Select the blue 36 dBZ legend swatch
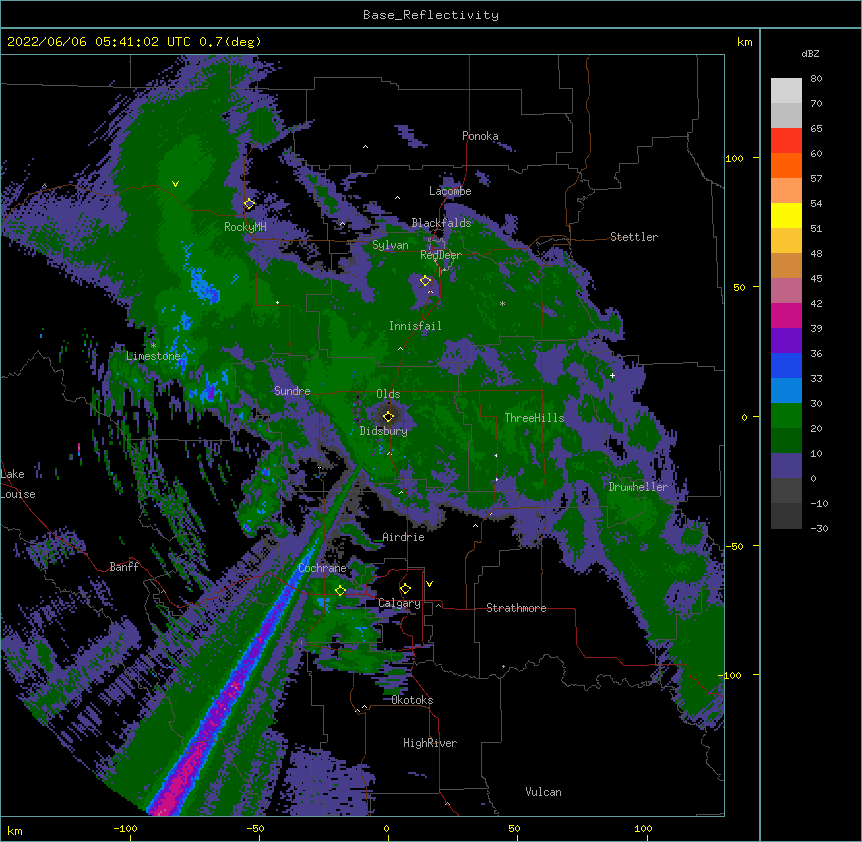 click(786, 365)
